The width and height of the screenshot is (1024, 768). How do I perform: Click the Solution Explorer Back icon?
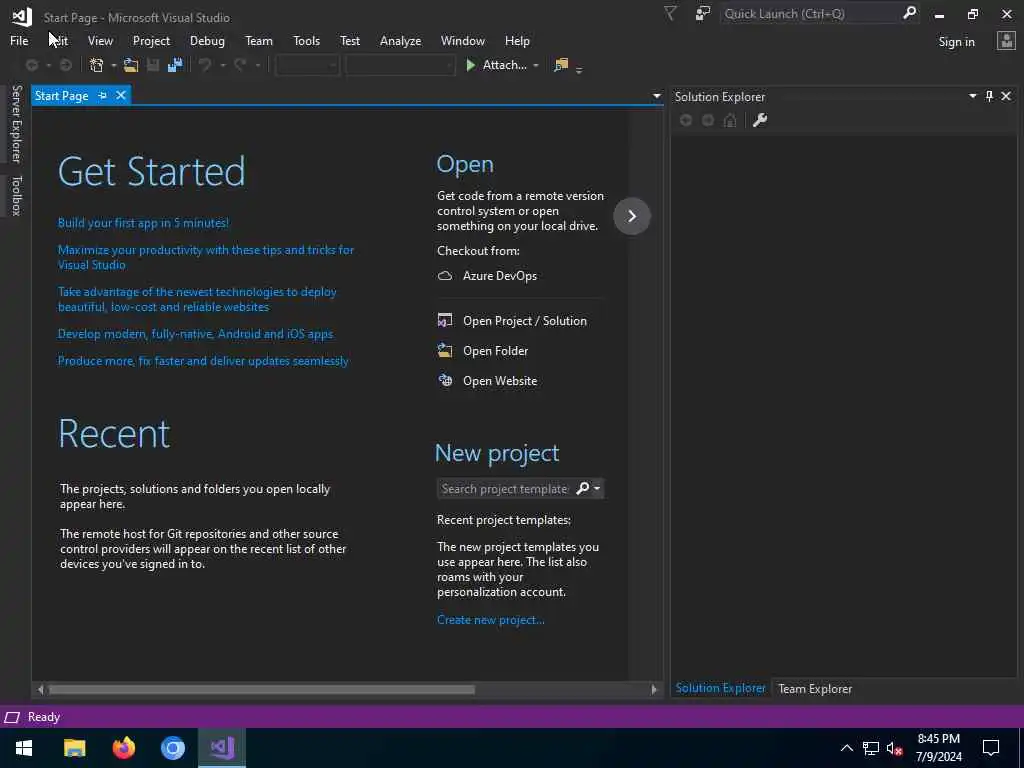[686, 120]
